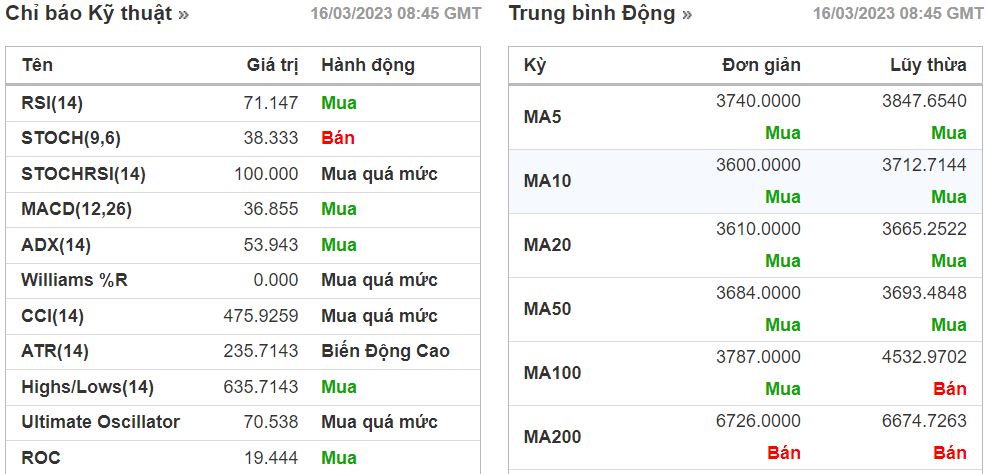
Task: Select the MA10 period row label
Action: pos(547,181)
